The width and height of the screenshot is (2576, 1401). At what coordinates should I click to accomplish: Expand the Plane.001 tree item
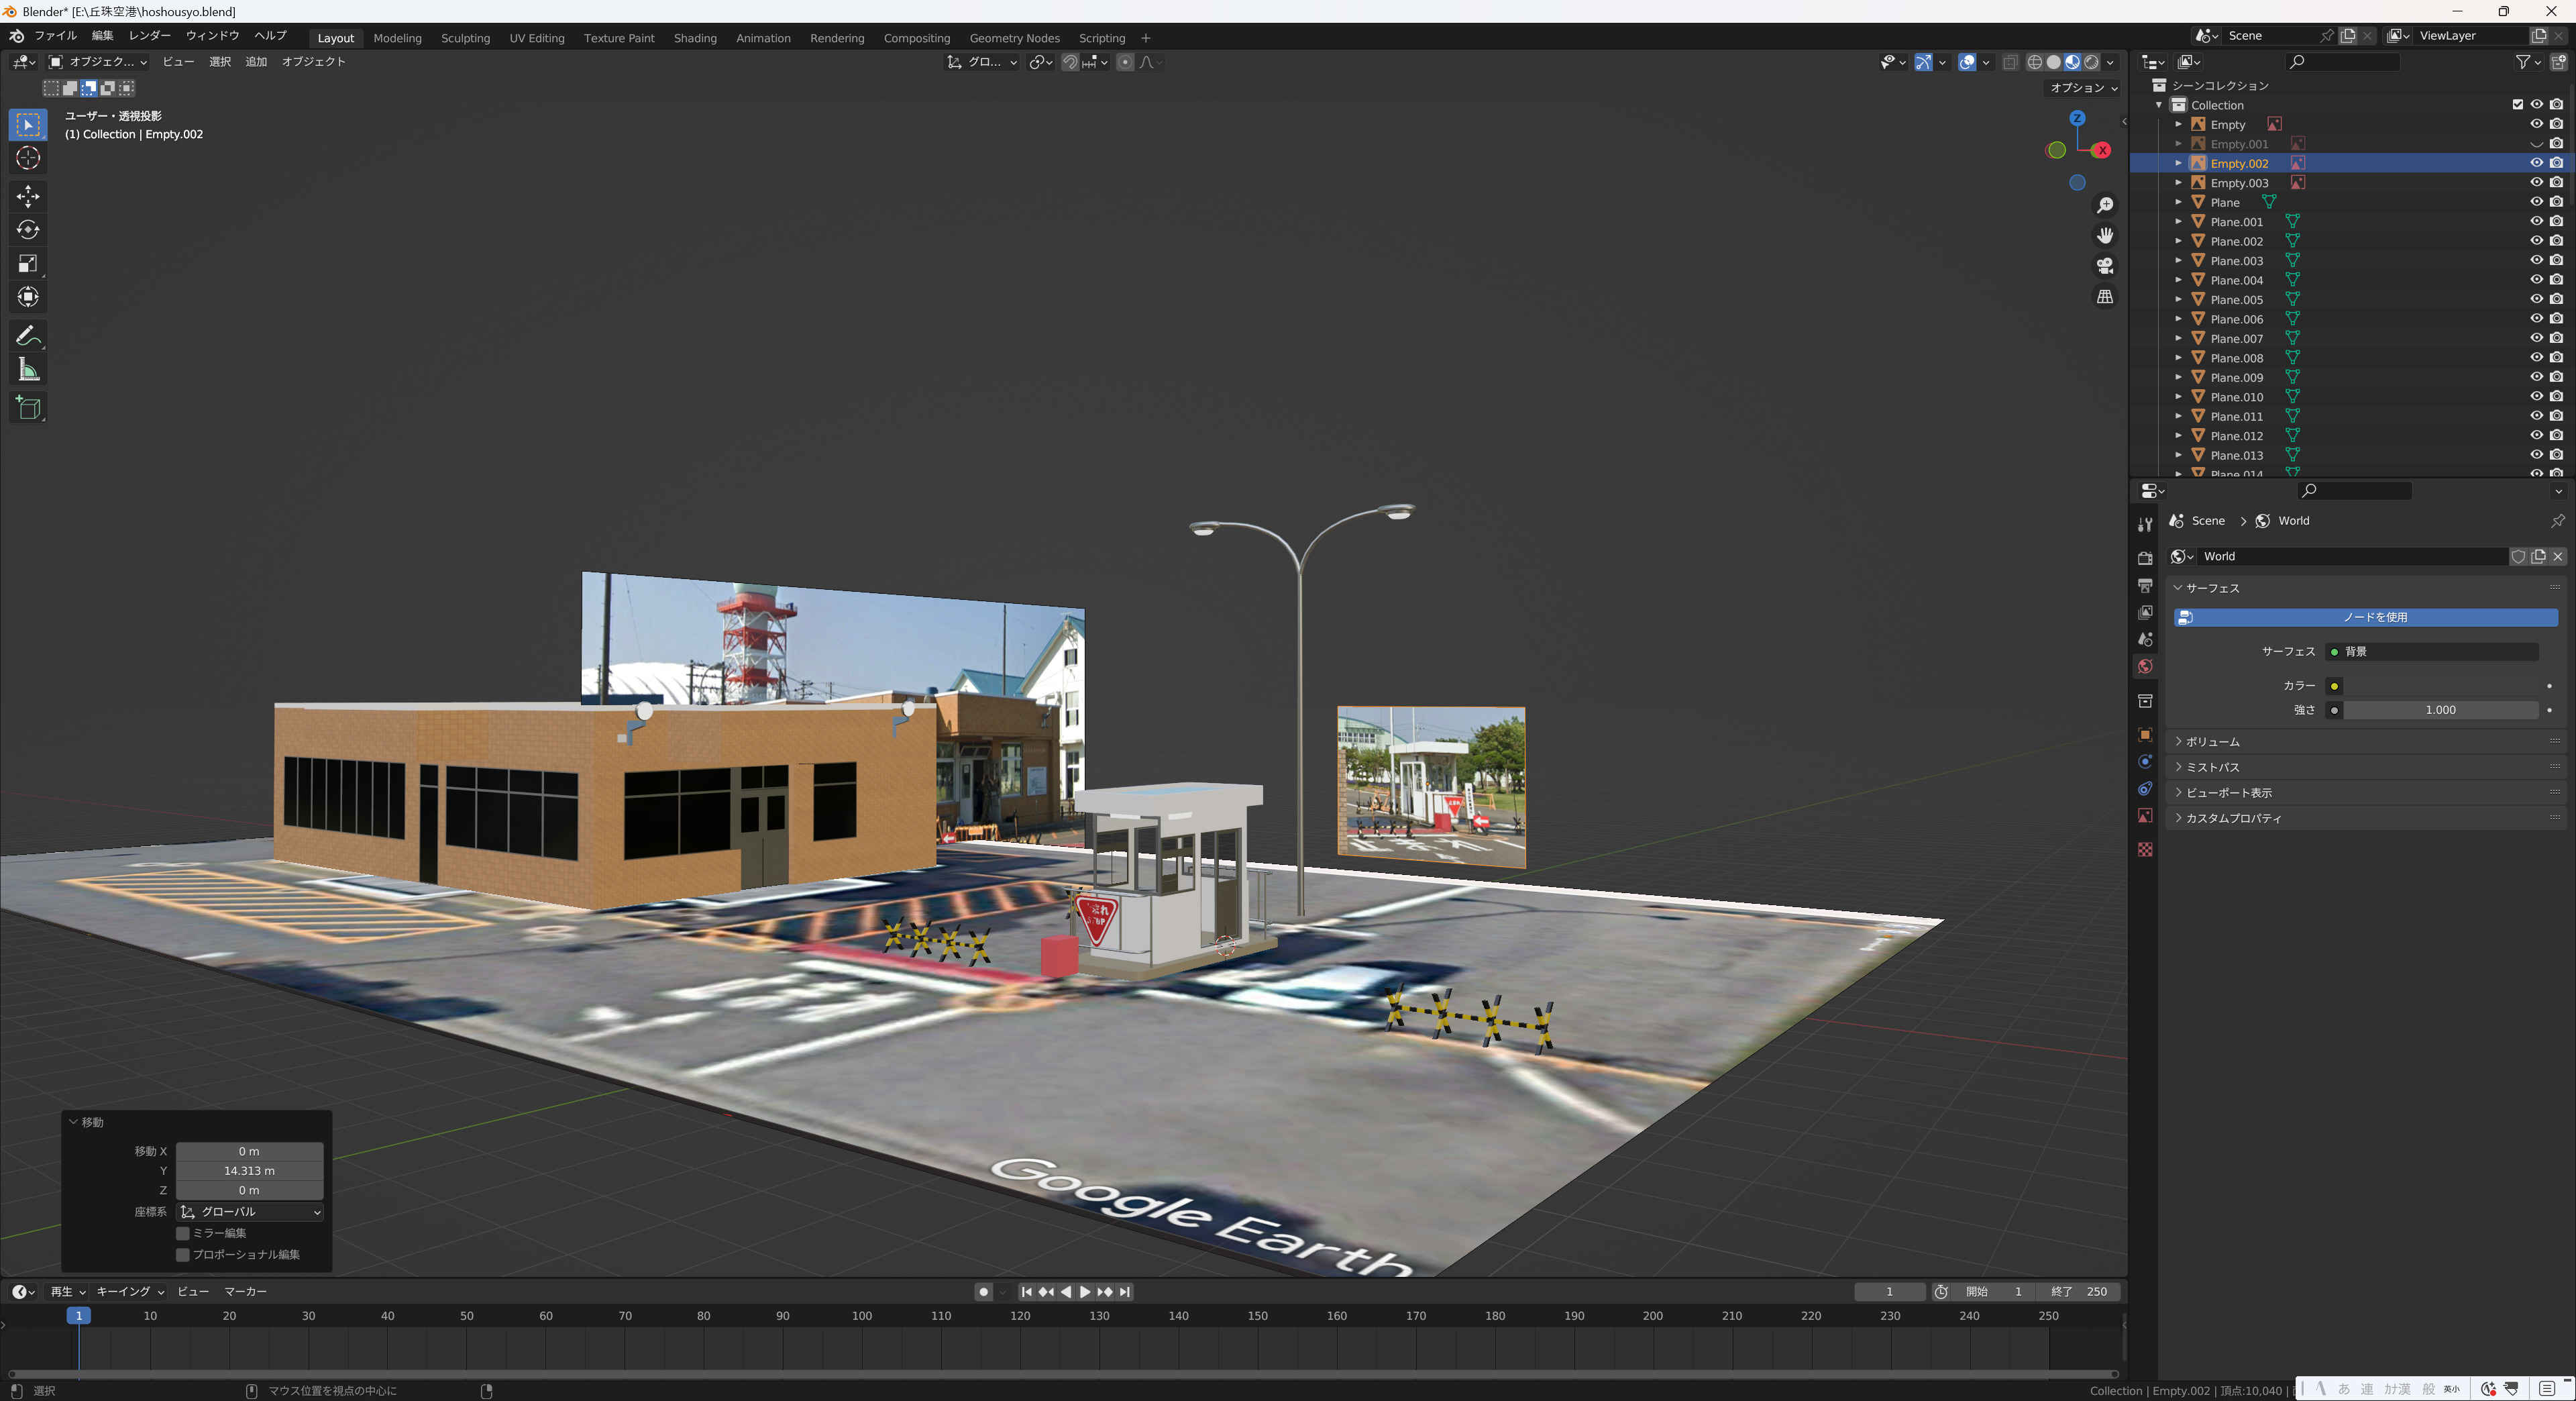(x=2178, y=222)
